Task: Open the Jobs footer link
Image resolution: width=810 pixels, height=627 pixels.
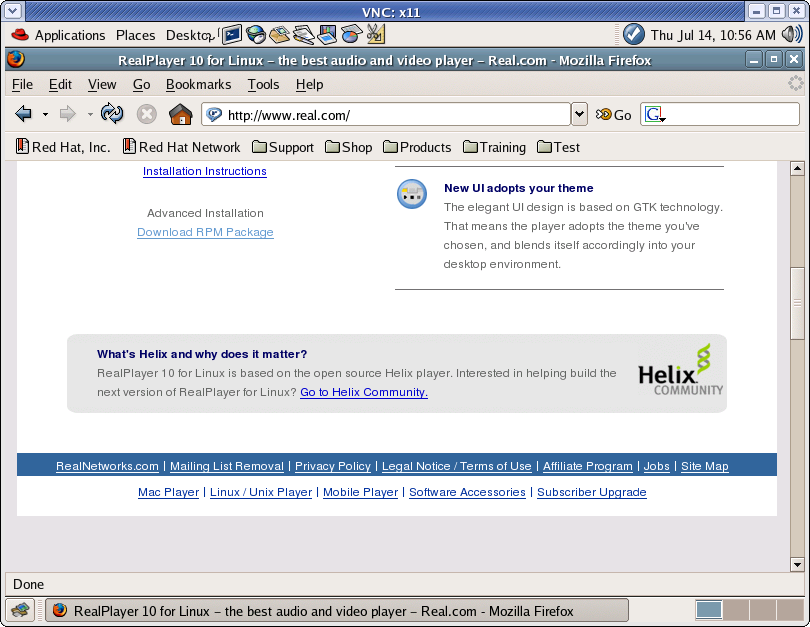Action: [x=657, y=466]
